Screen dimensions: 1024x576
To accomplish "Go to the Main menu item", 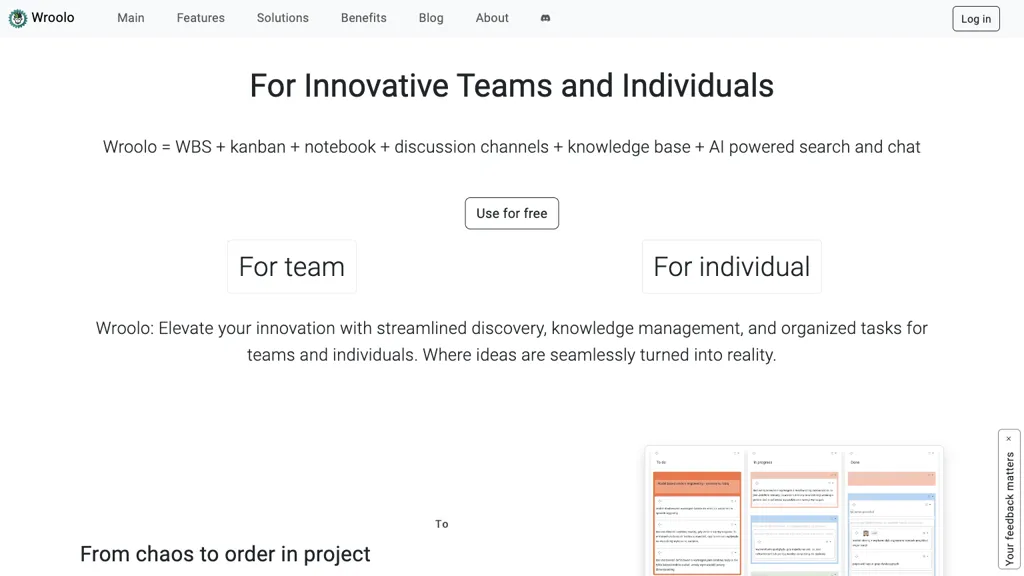I will (131, 18).
